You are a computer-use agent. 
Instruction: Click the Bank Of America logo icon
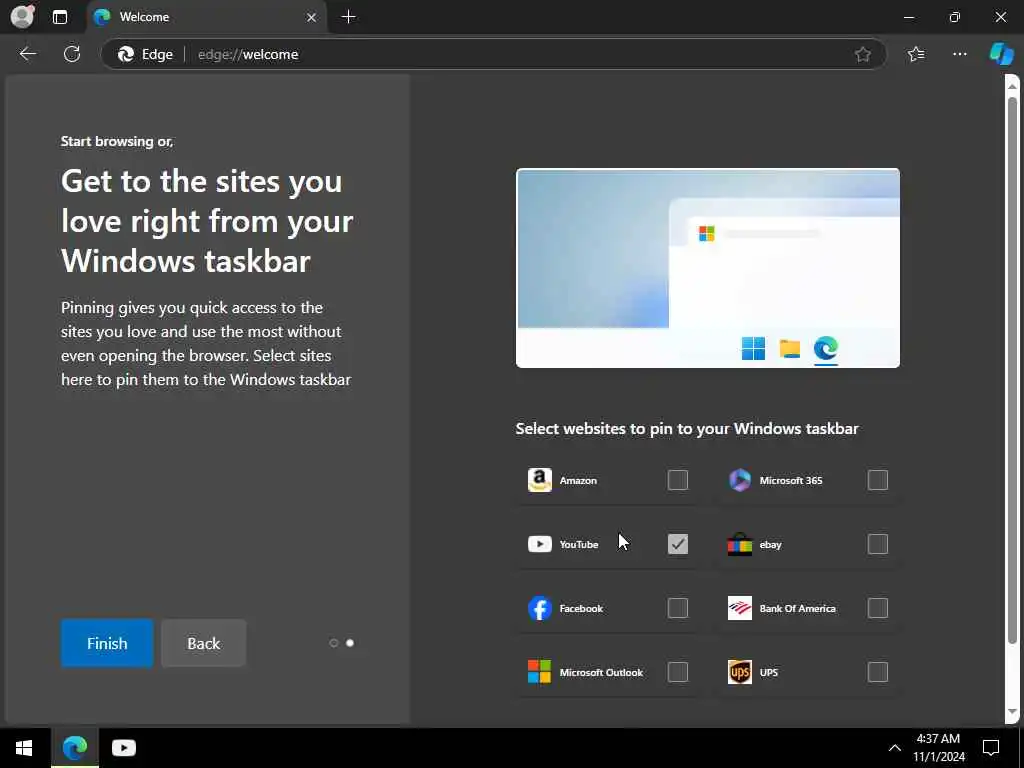[739, 608]
